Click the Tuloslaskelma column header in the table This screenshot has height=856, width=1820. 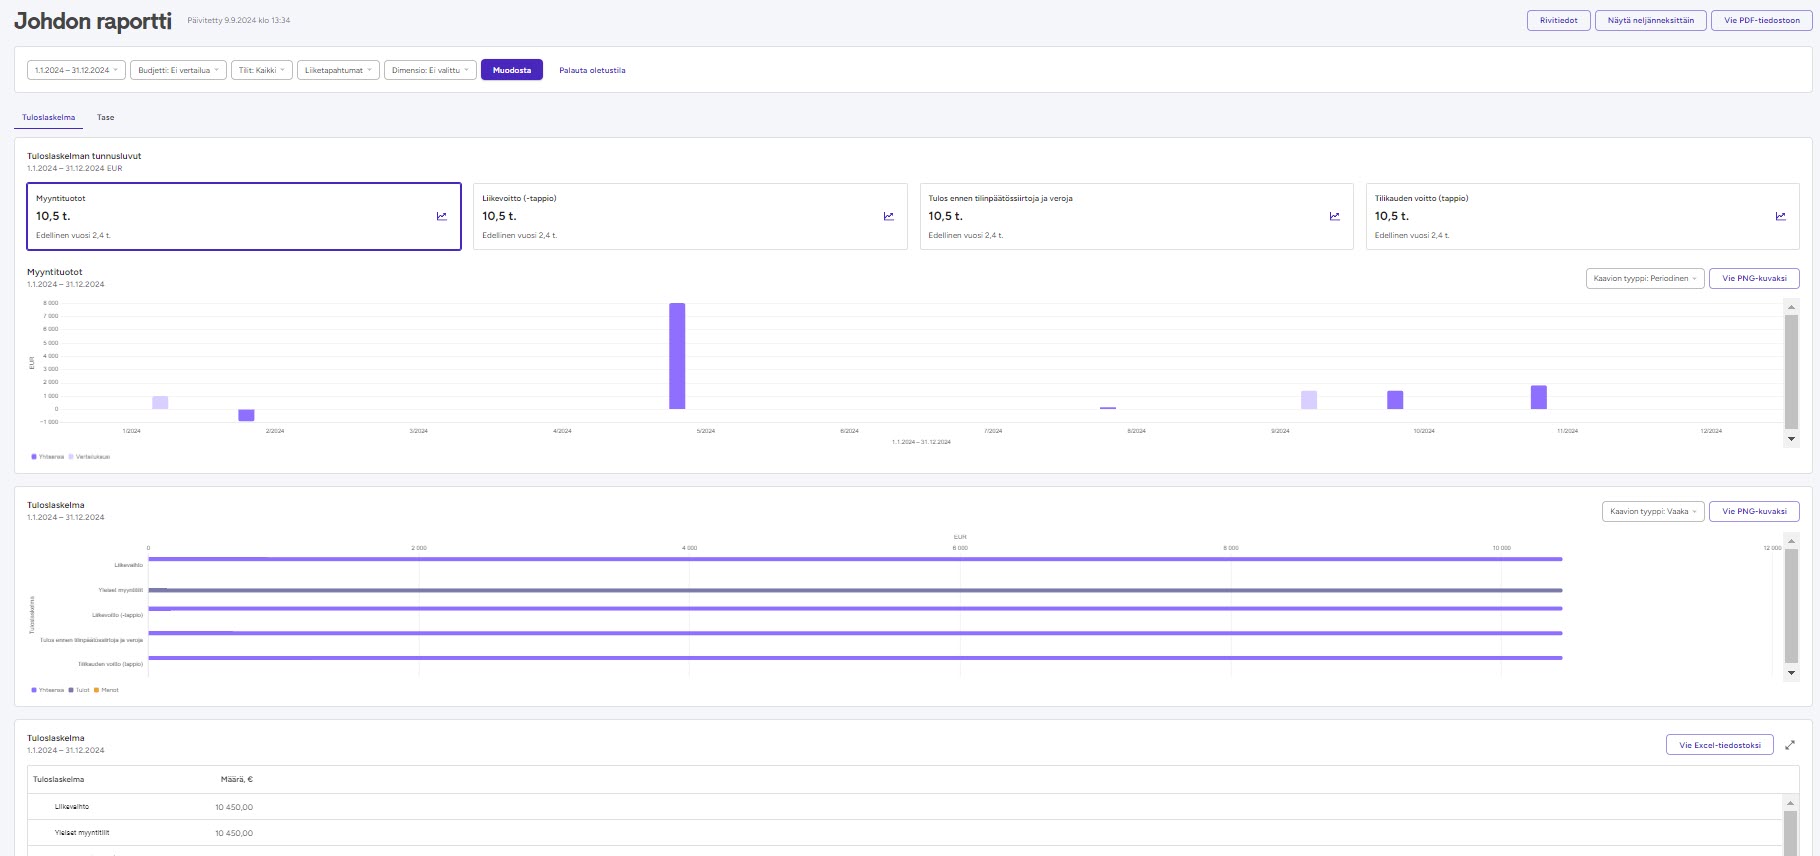[59, 779]
